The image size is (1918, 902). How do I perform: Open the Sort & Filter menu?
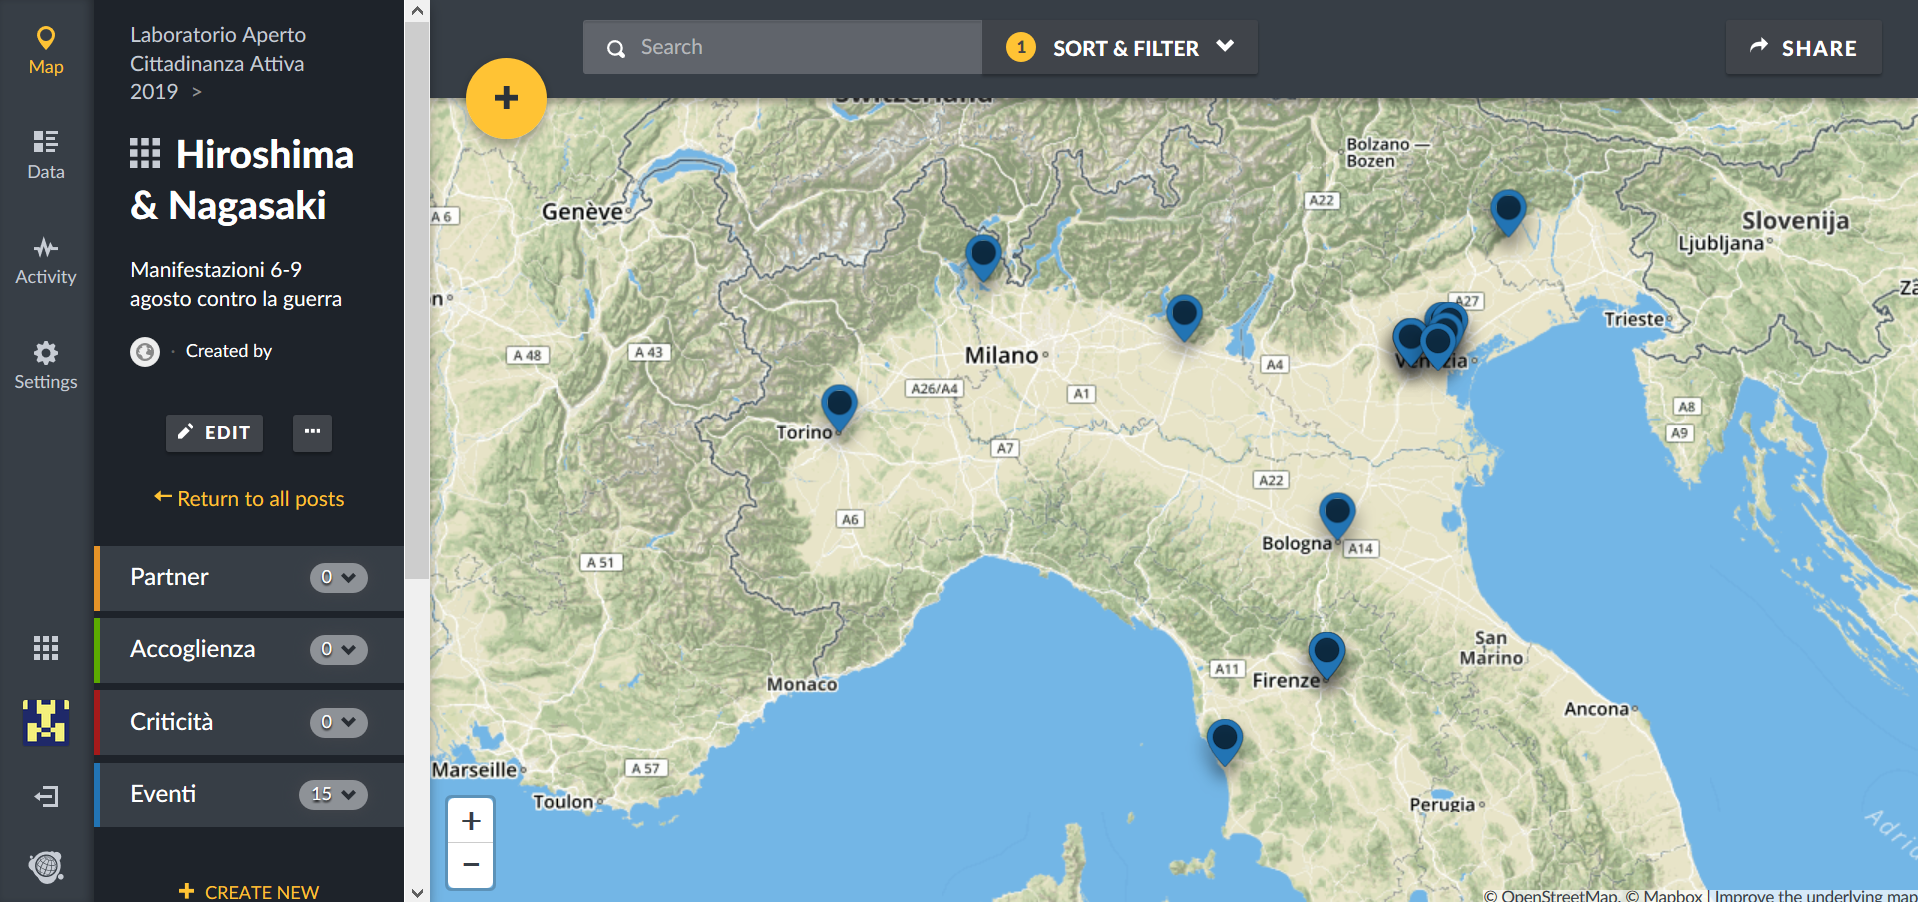click(x=1120, y=48)
